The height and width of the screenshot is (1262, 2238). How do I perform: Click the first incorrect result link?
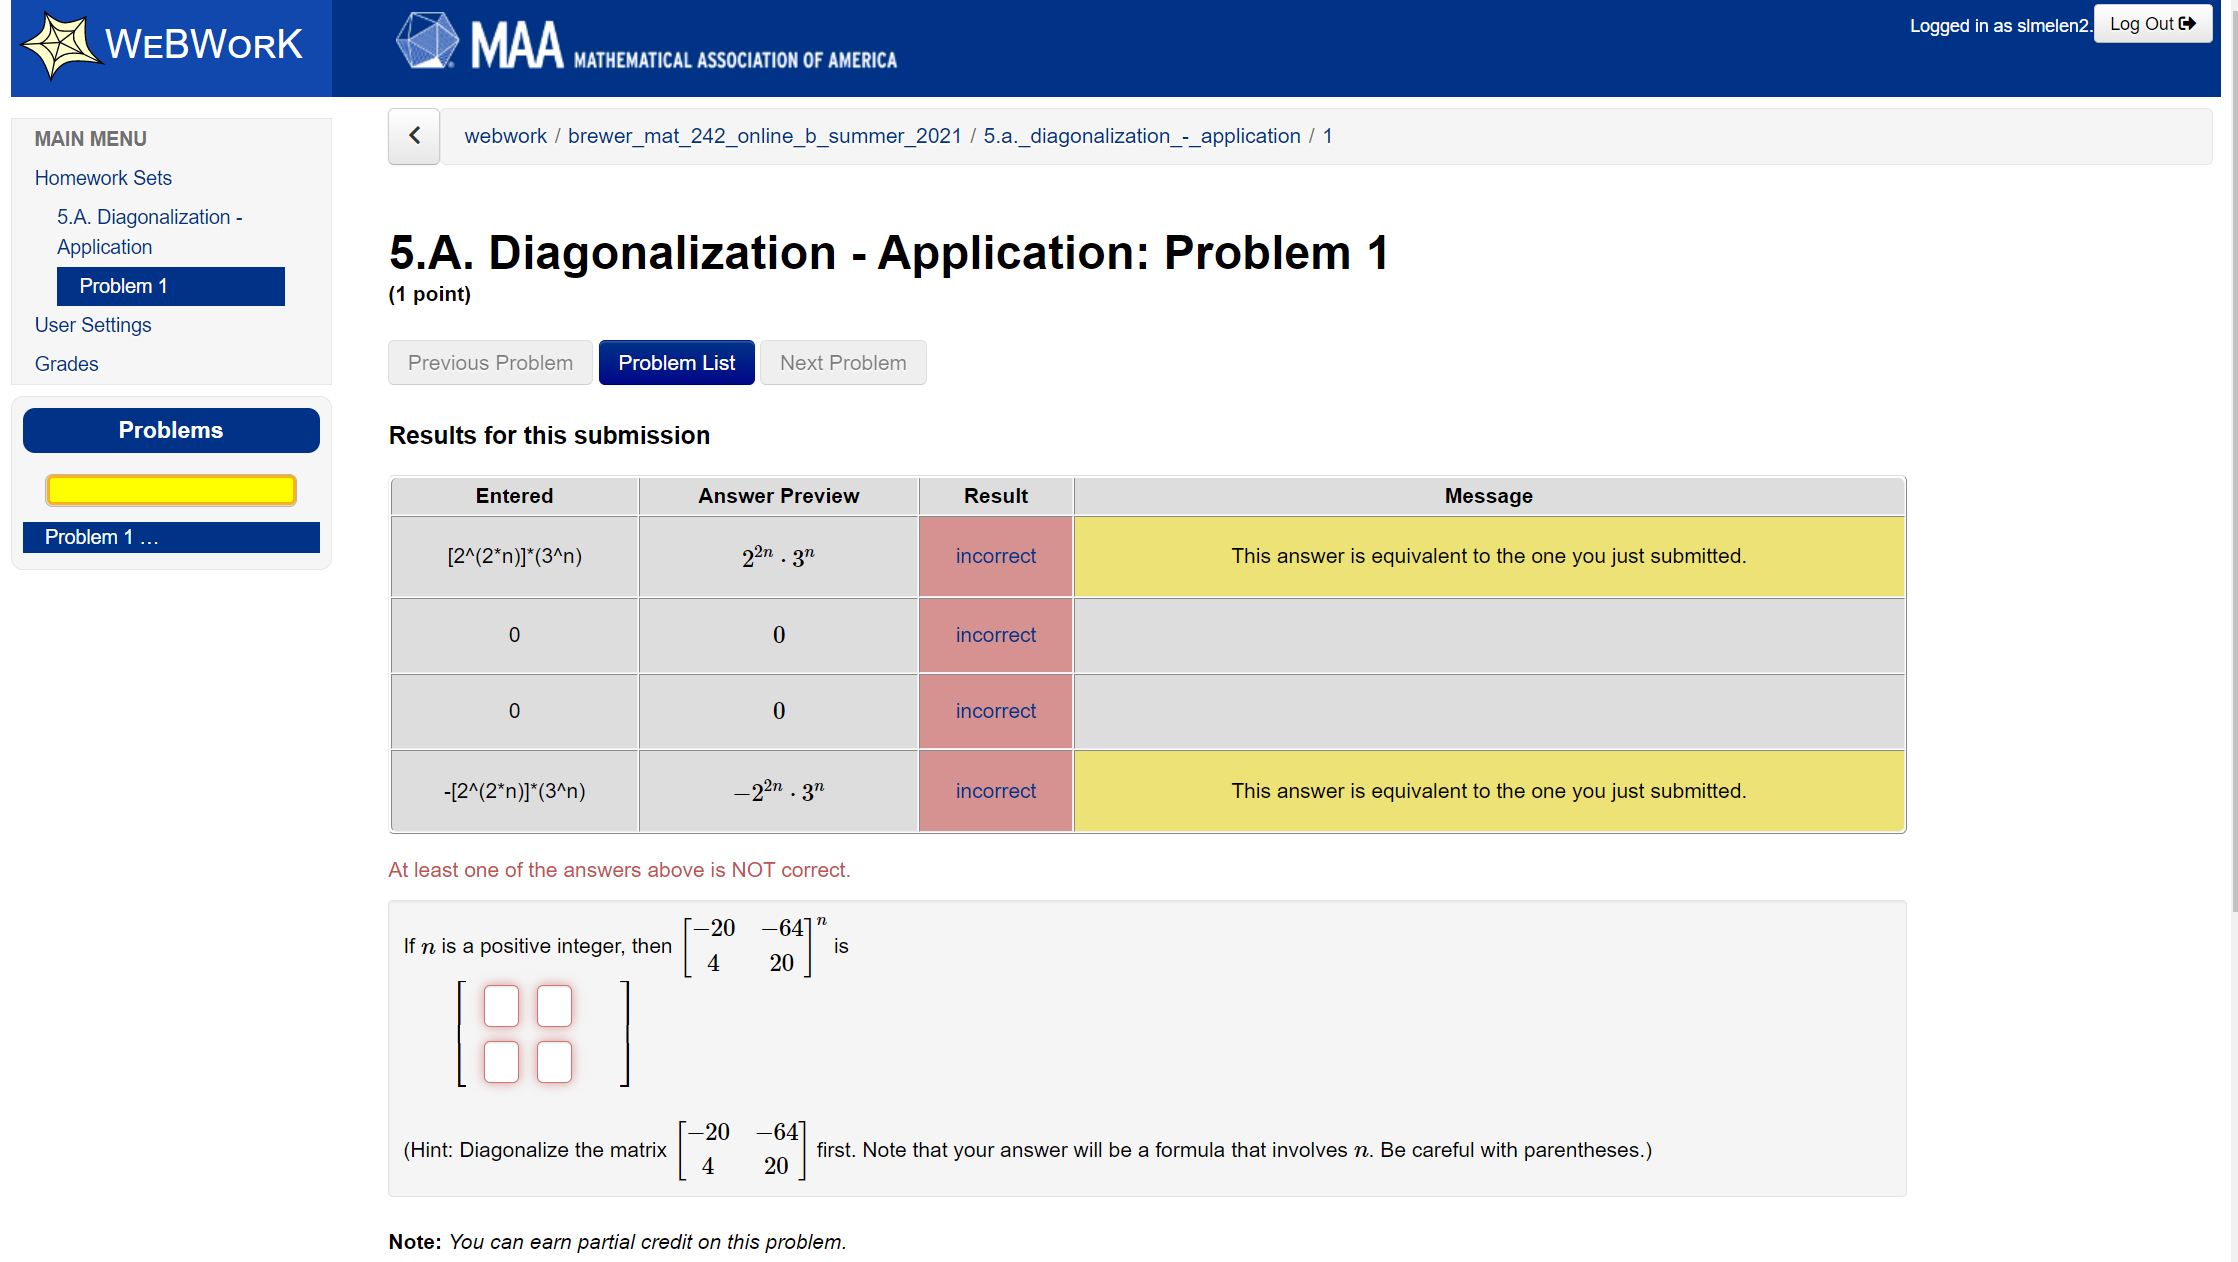995,556
